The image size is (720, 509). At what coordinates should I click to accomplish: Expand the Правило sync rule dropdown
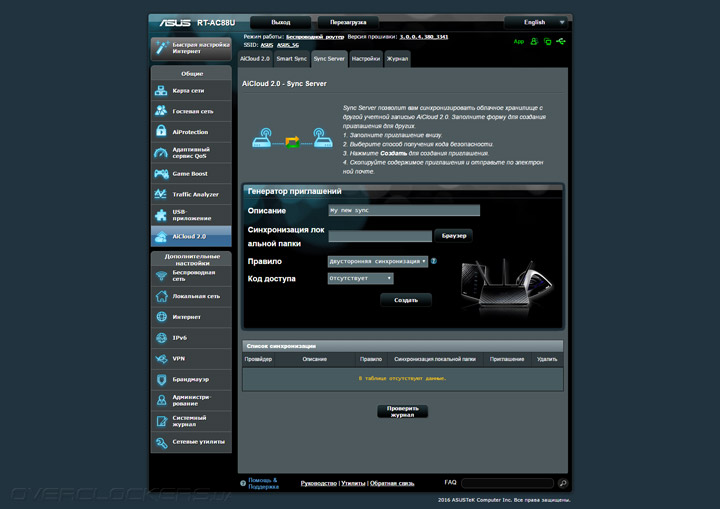[x=377, y=261]
